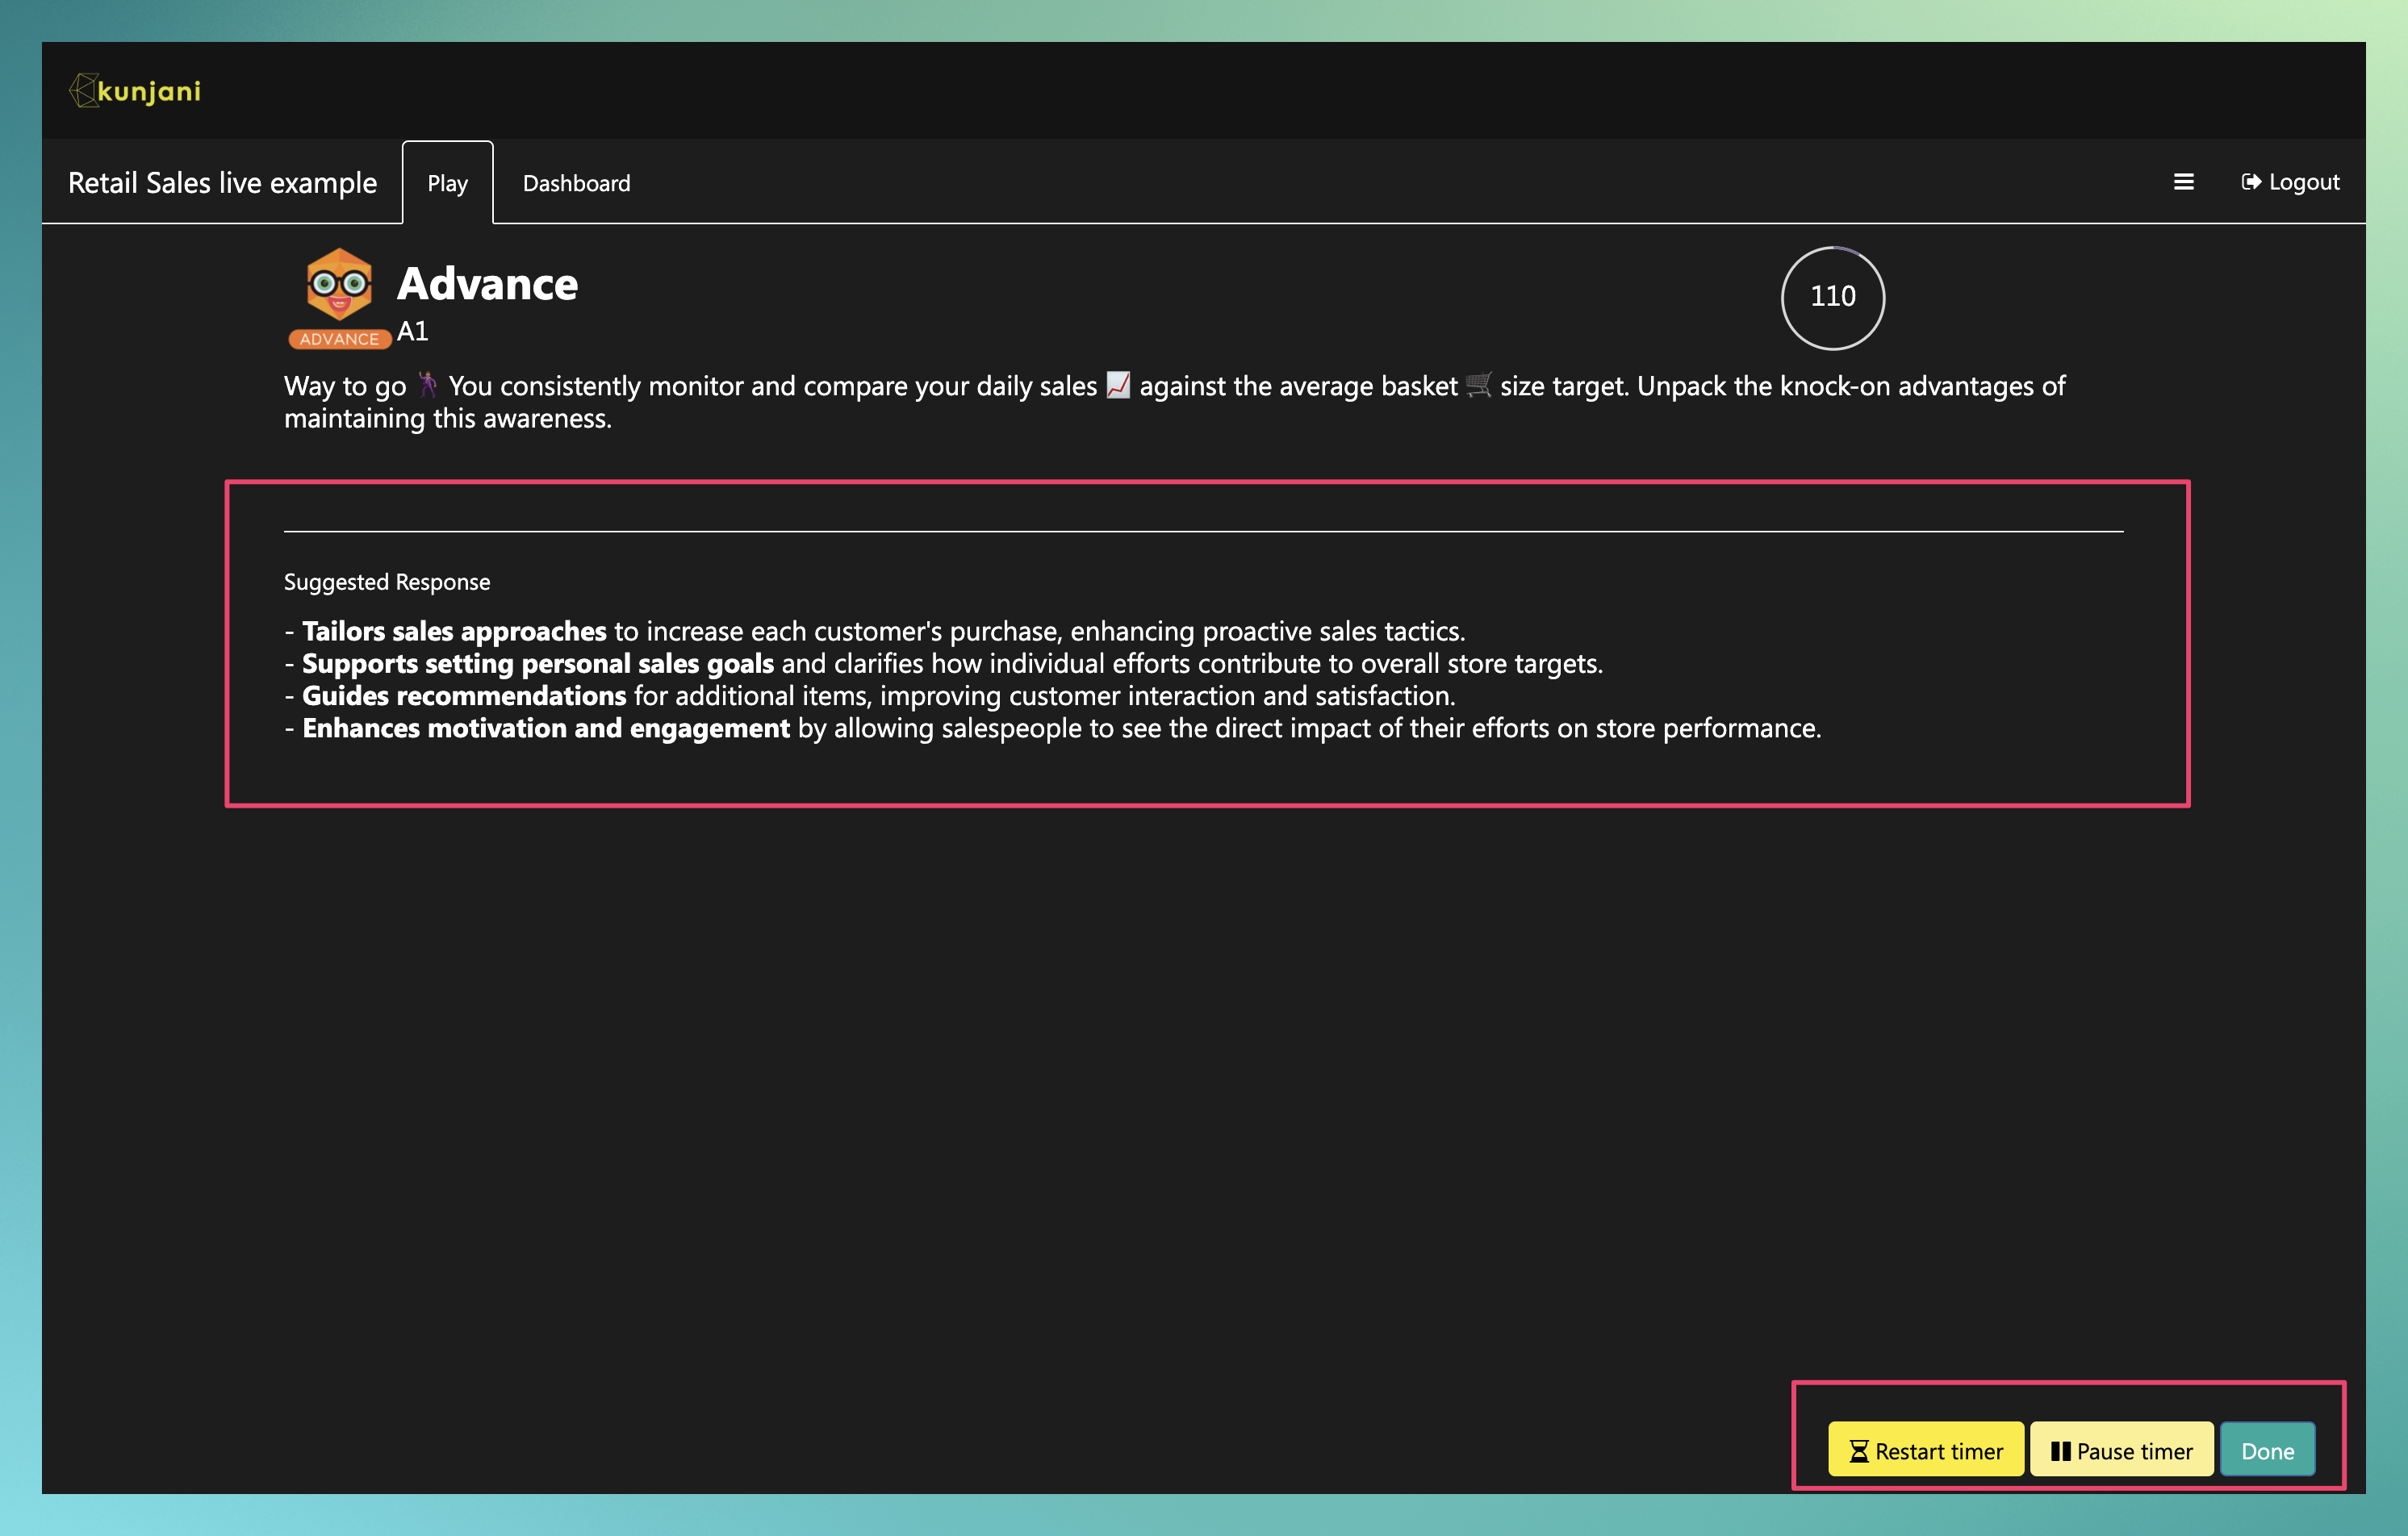Image resolution: width=2408 pixels, height=1536 pixels.
Task: Click the chart emoji after daily sales
Action: point(1118,385)
